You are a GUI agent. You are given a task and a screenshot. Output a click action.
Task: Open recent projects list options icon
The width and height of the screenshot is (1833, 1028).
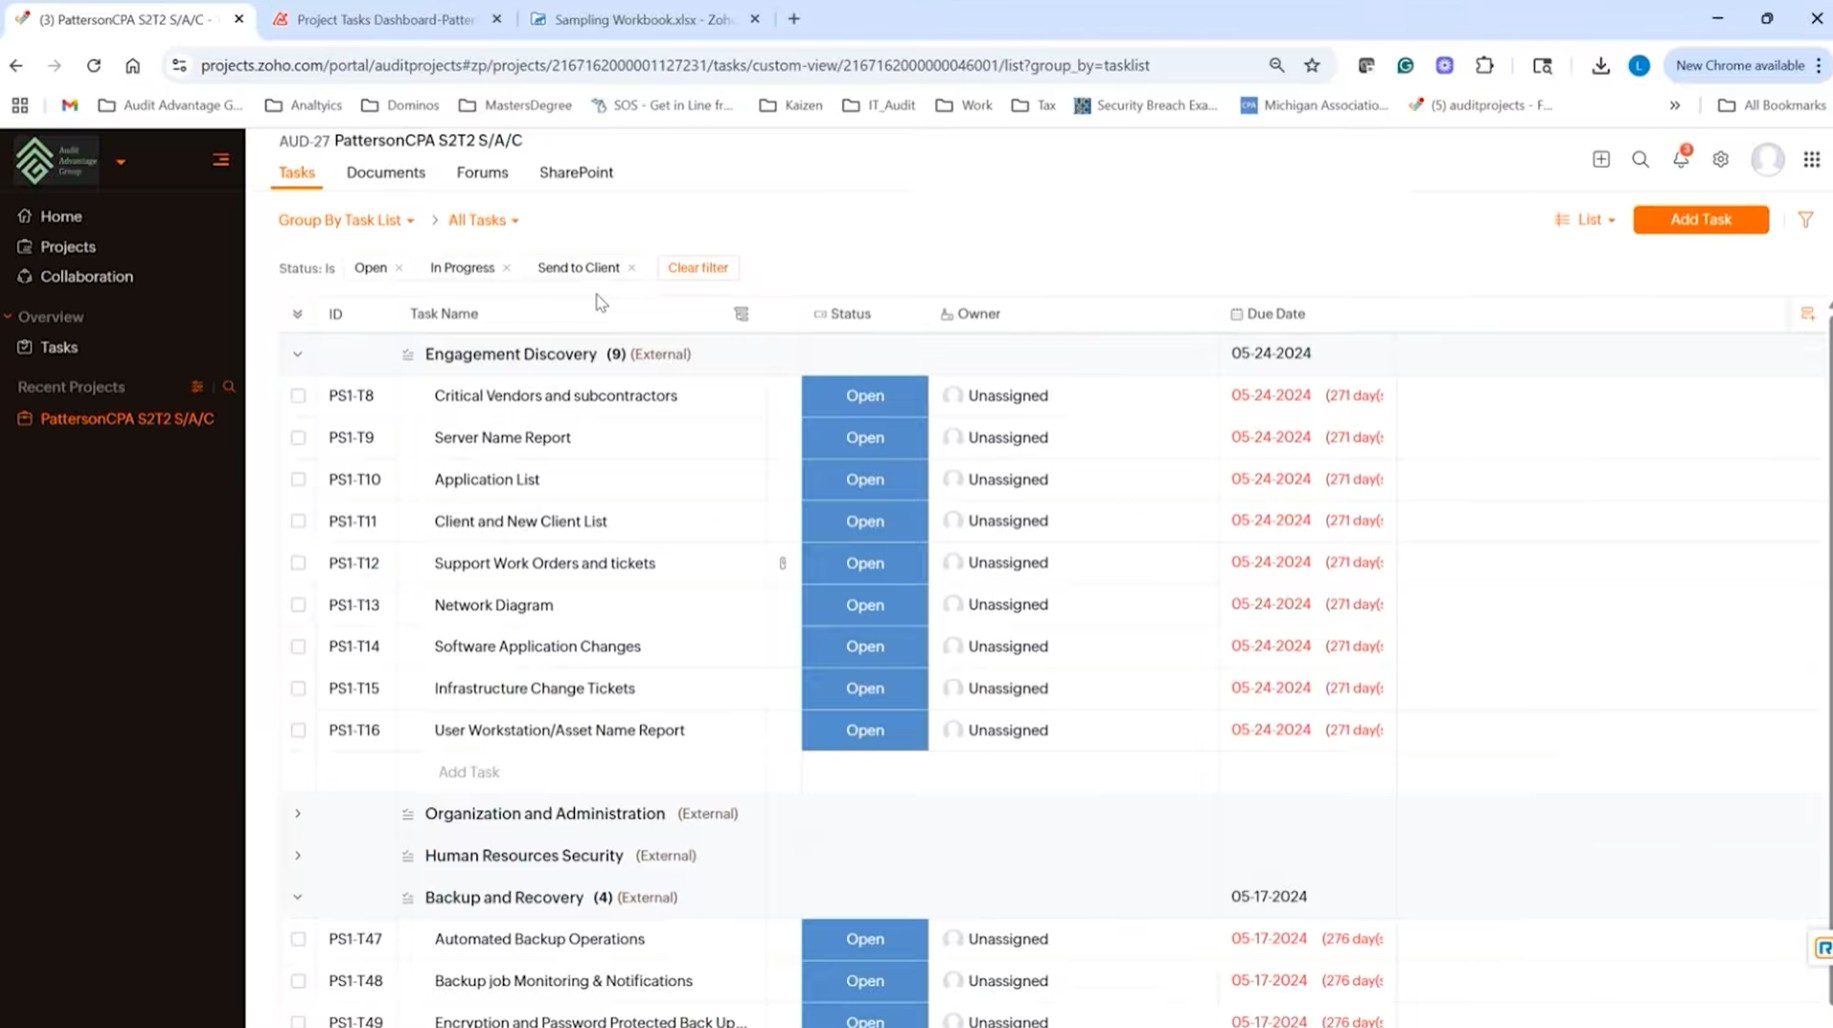tap(197, 387)
